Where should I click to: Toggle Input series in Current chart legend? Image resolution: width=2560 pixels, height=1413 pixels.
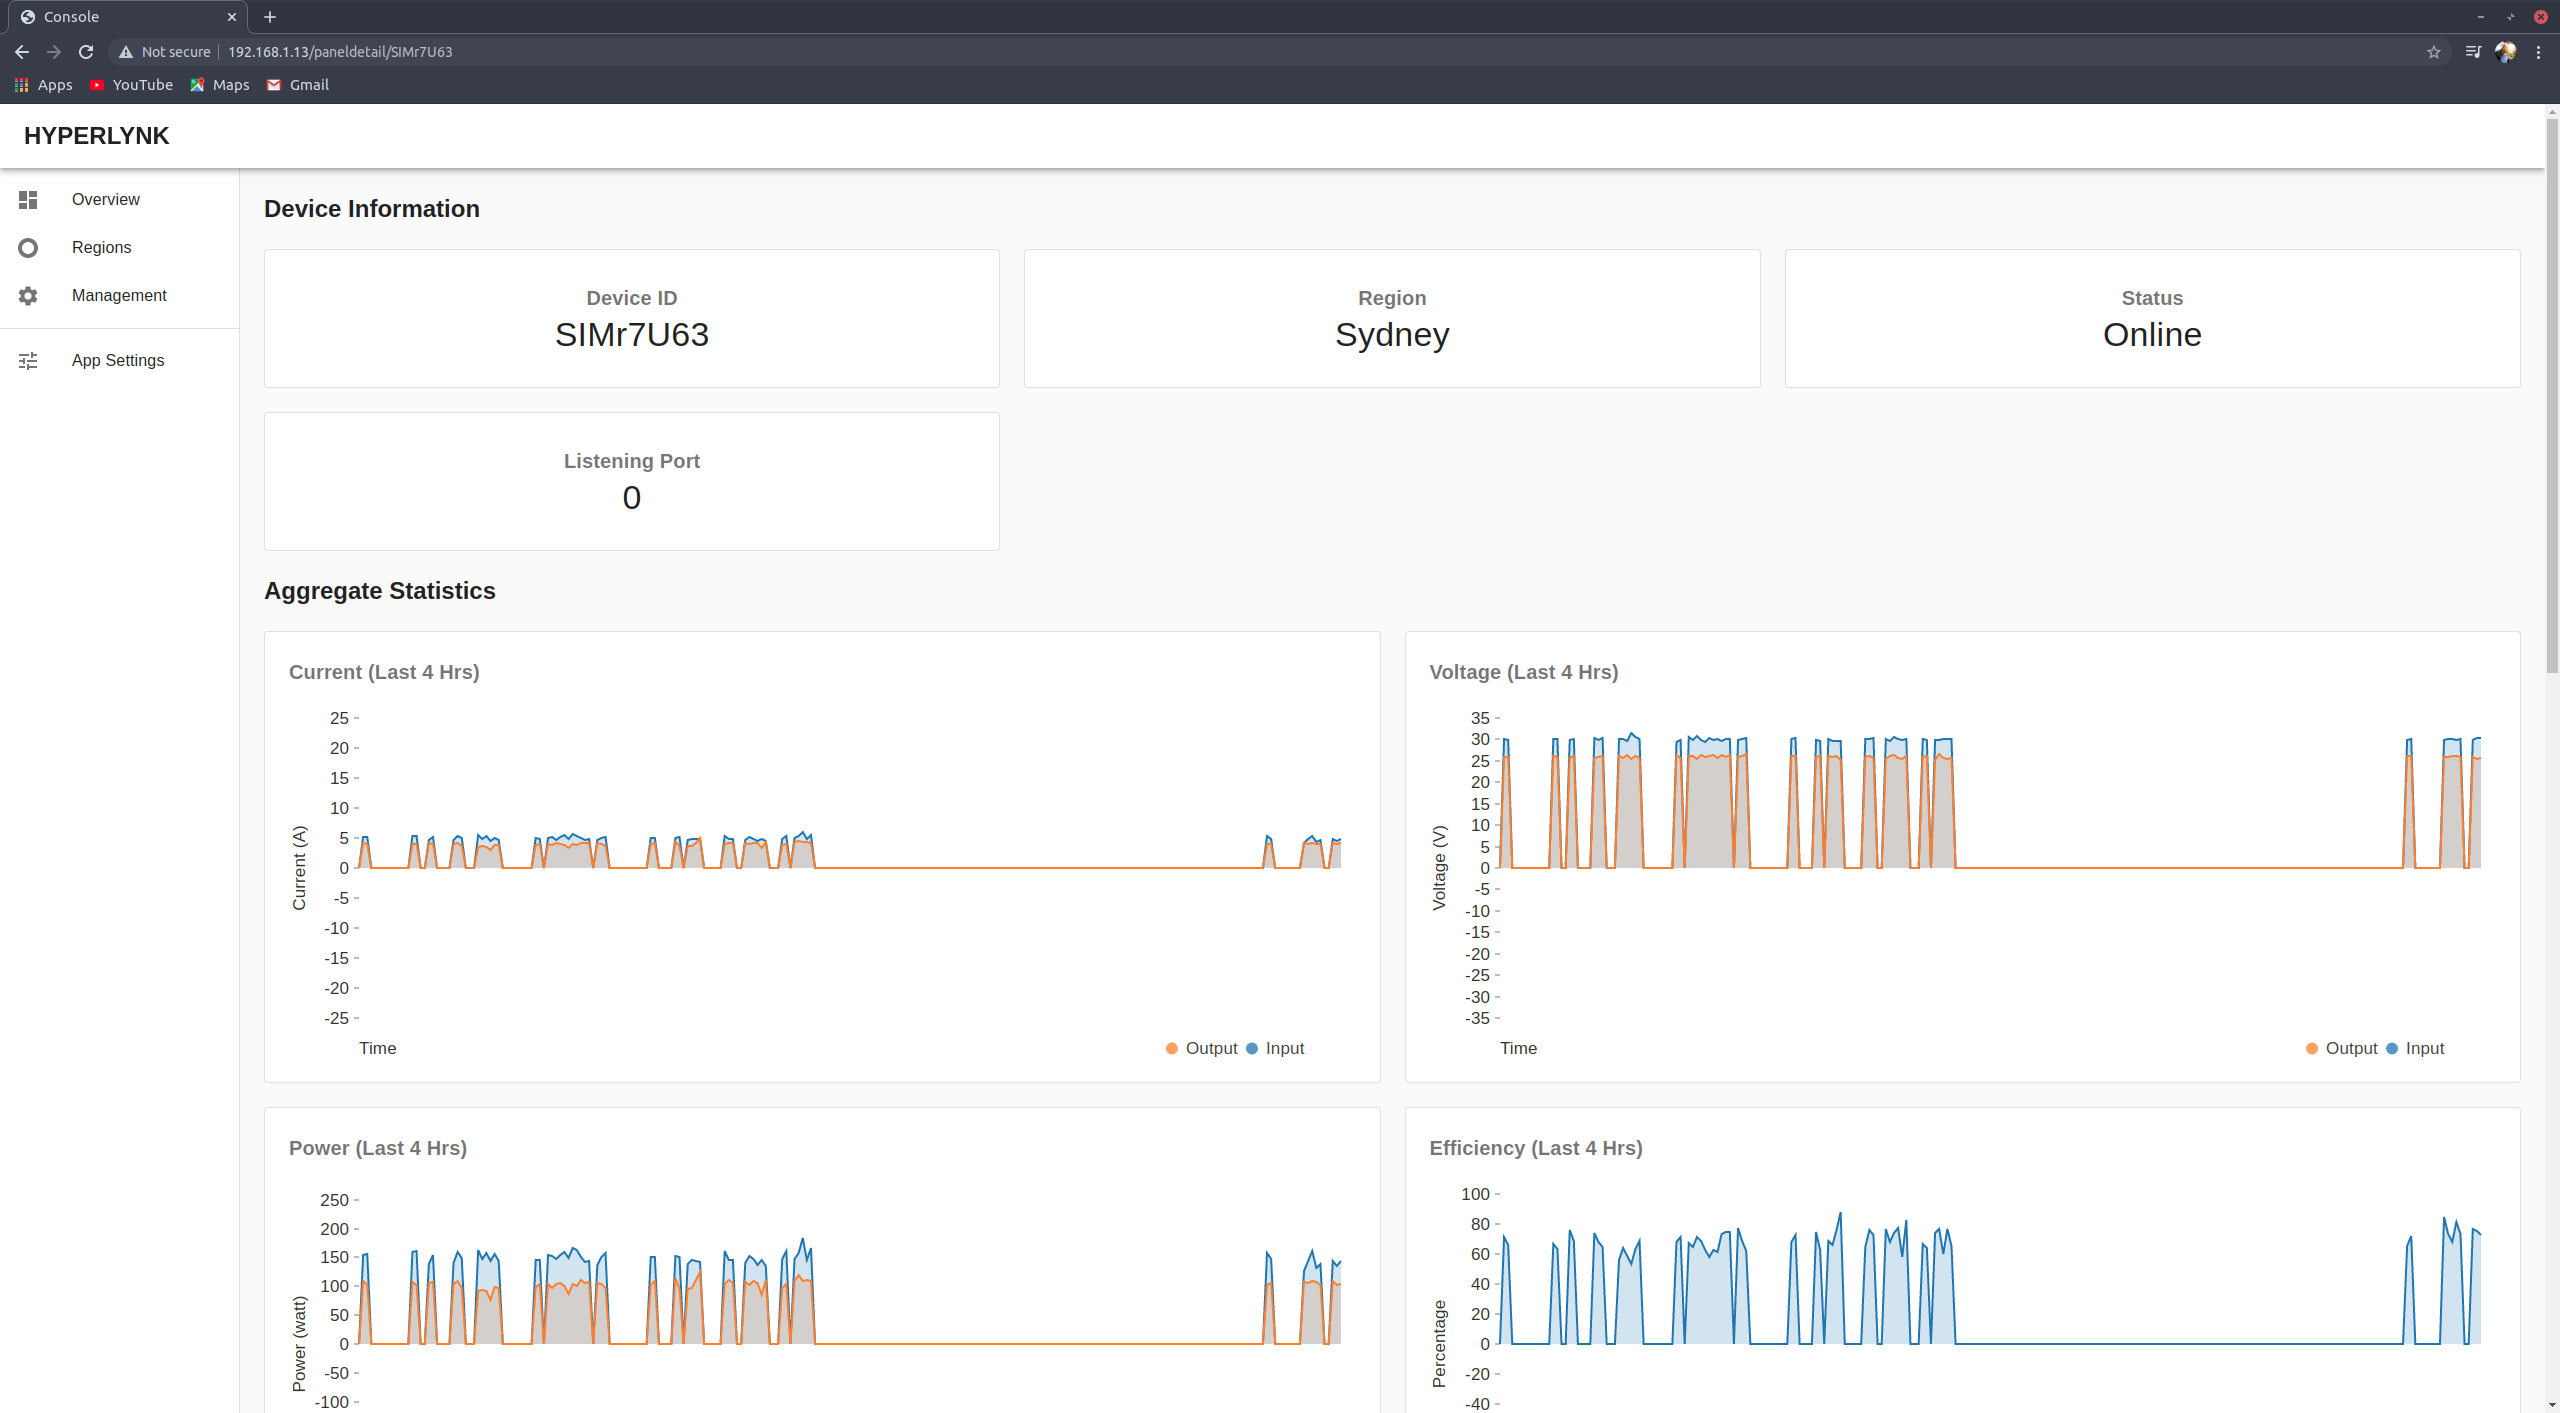(x=1276, y=1048)
